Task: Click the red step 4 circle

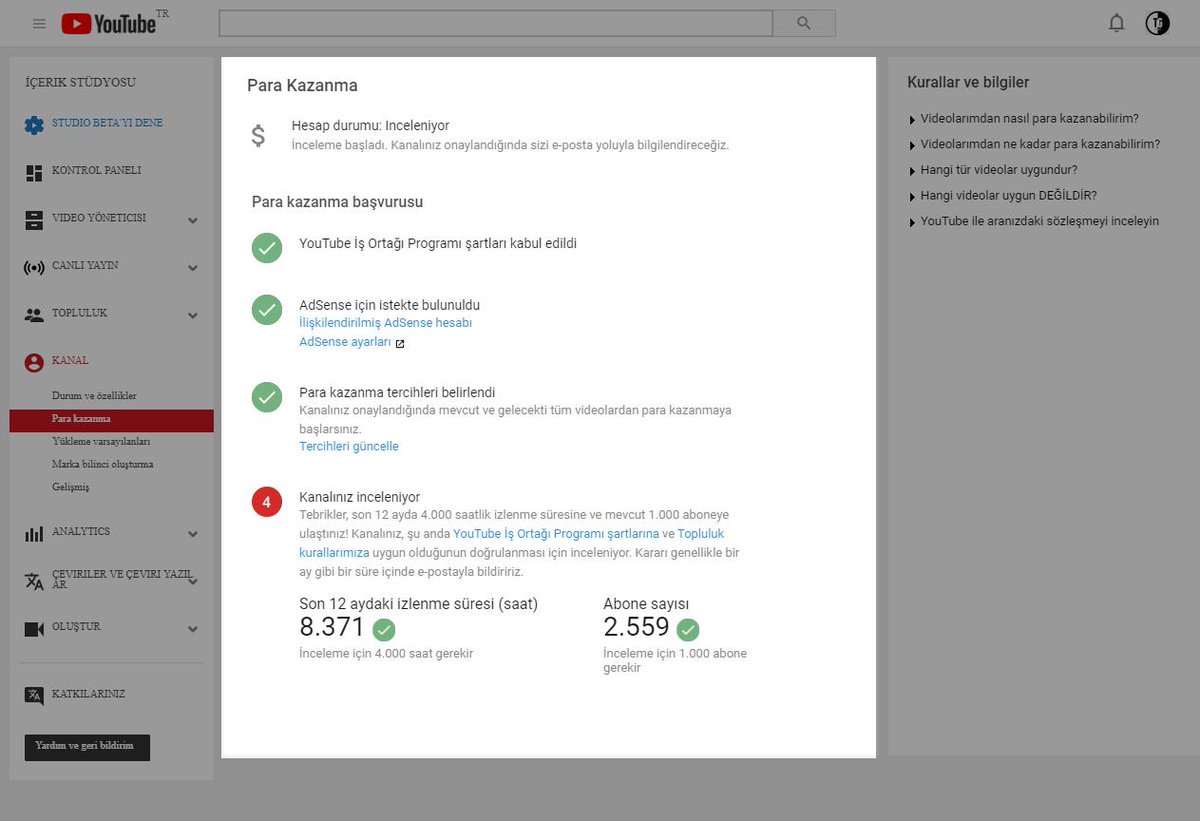Action: point(267,502)
